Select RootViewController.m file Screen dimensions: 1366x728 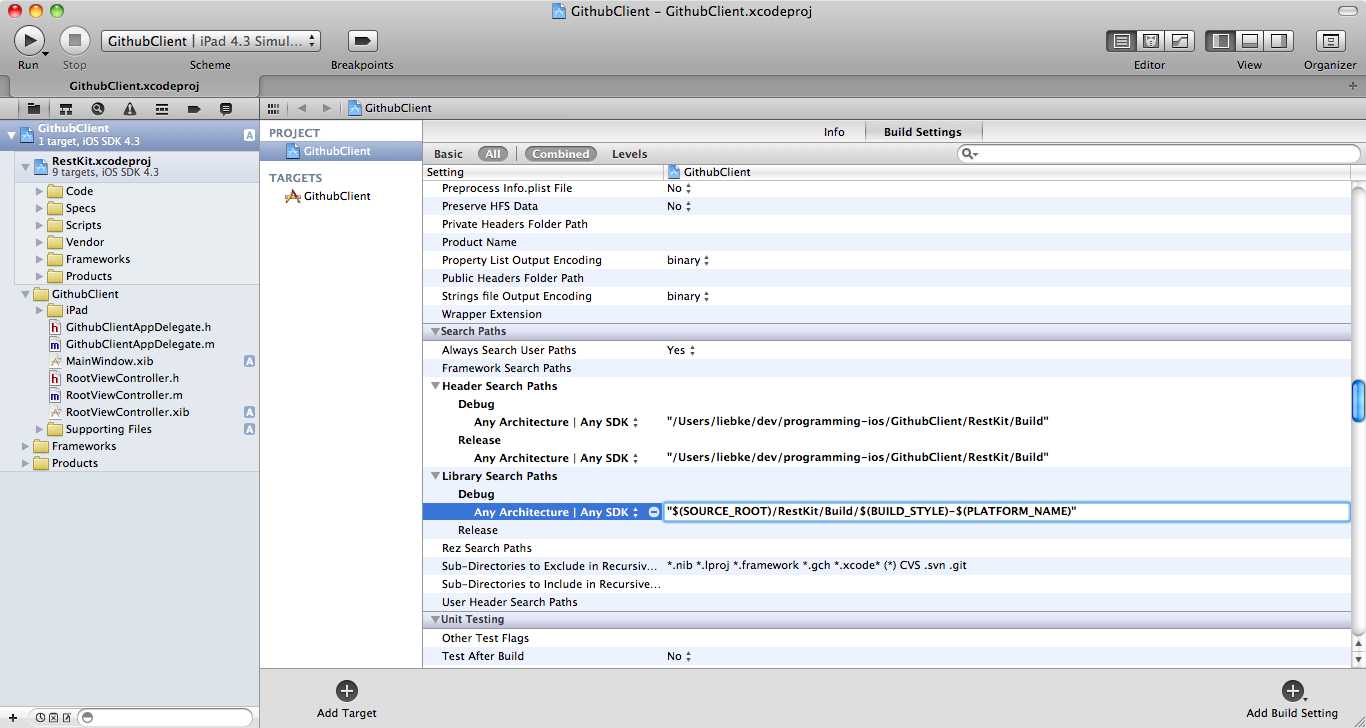tap(124, 395)
